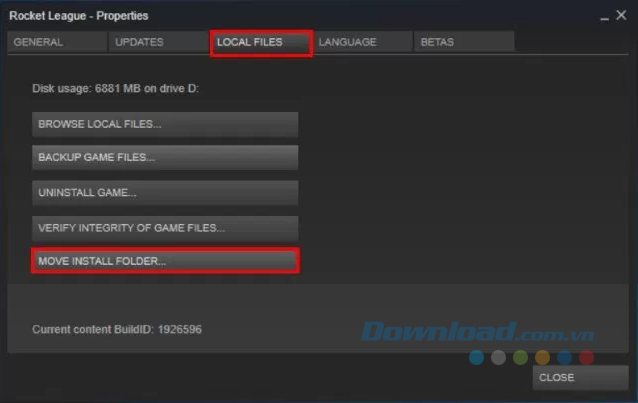
Task: Start Backup Game Files
Action: coord(165,158)
